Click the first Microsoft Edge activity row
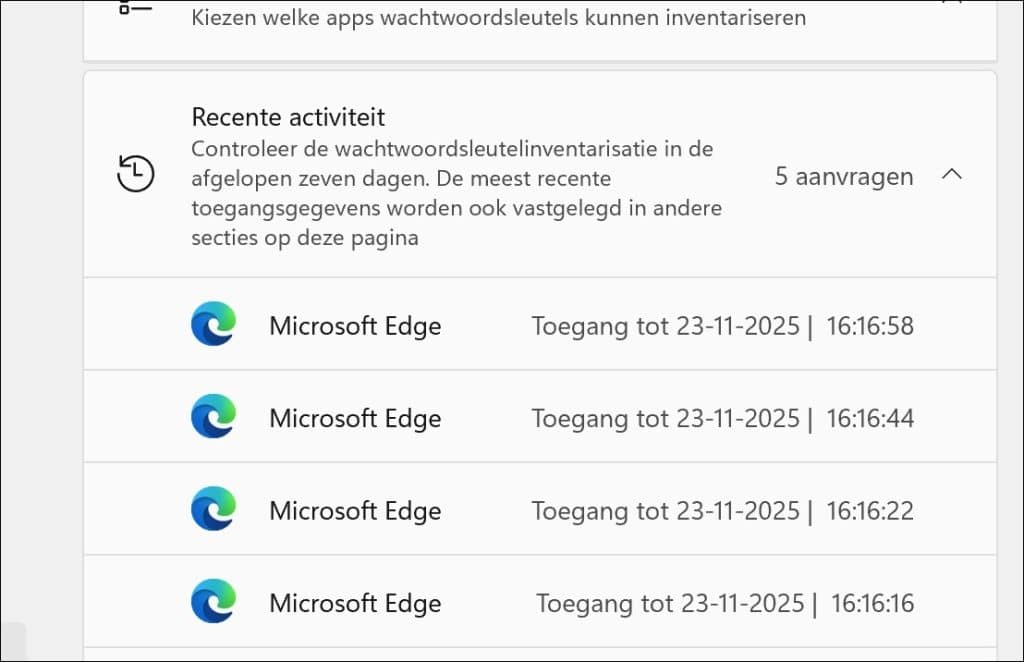Viewport: 1024px width, 662px height. [x=540, y=325]
